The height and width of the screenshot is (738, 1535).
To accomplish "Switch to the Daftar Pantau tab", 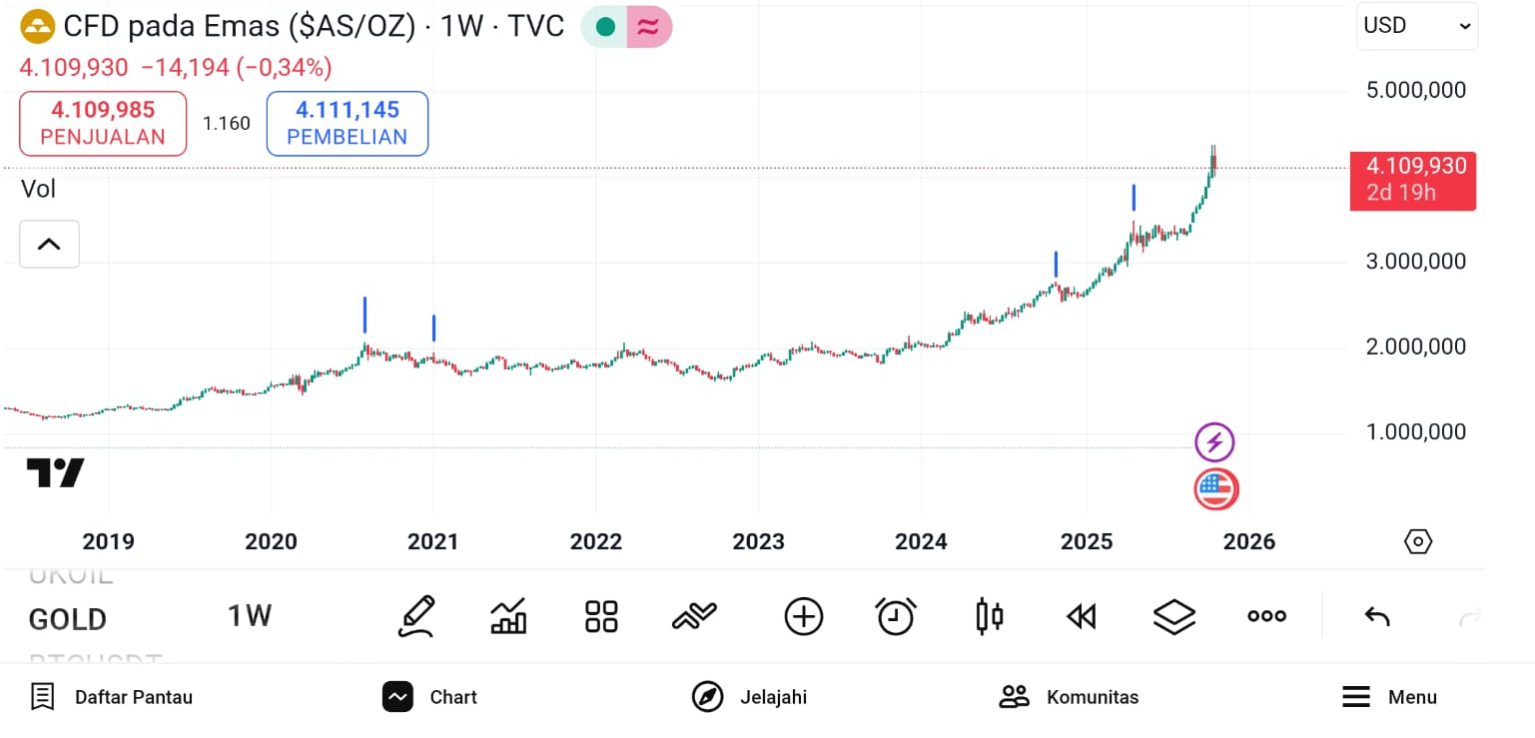I will click(x=111, y=697).
